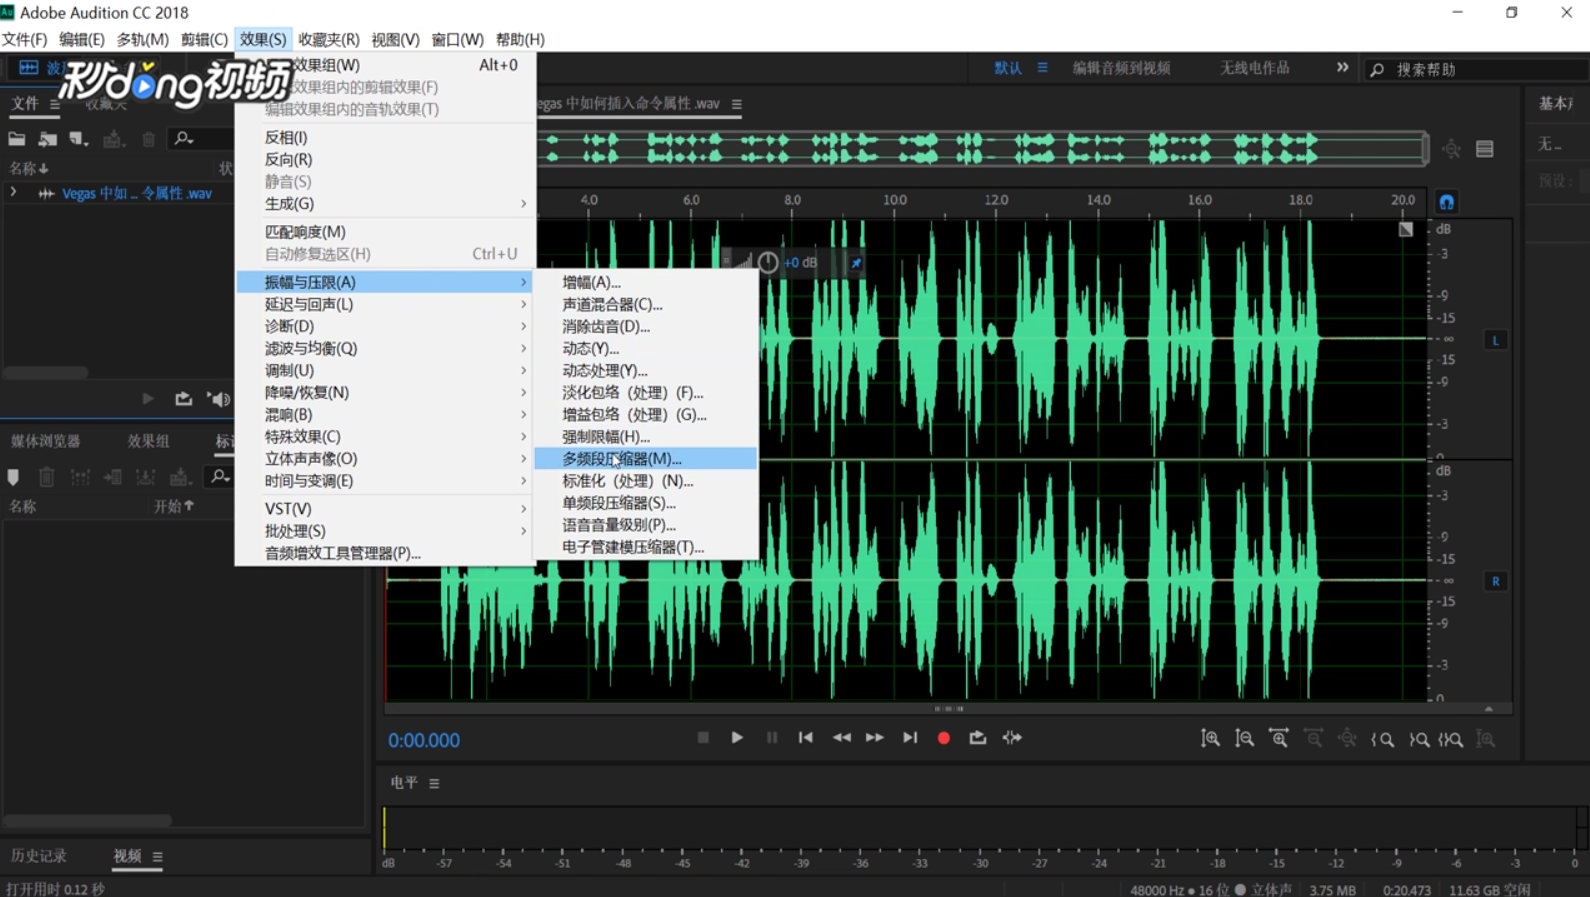The width and height of the screenshot is (1590, 897).
Task: Toggle Loop Playback in transport
Action: coord(978,738)
